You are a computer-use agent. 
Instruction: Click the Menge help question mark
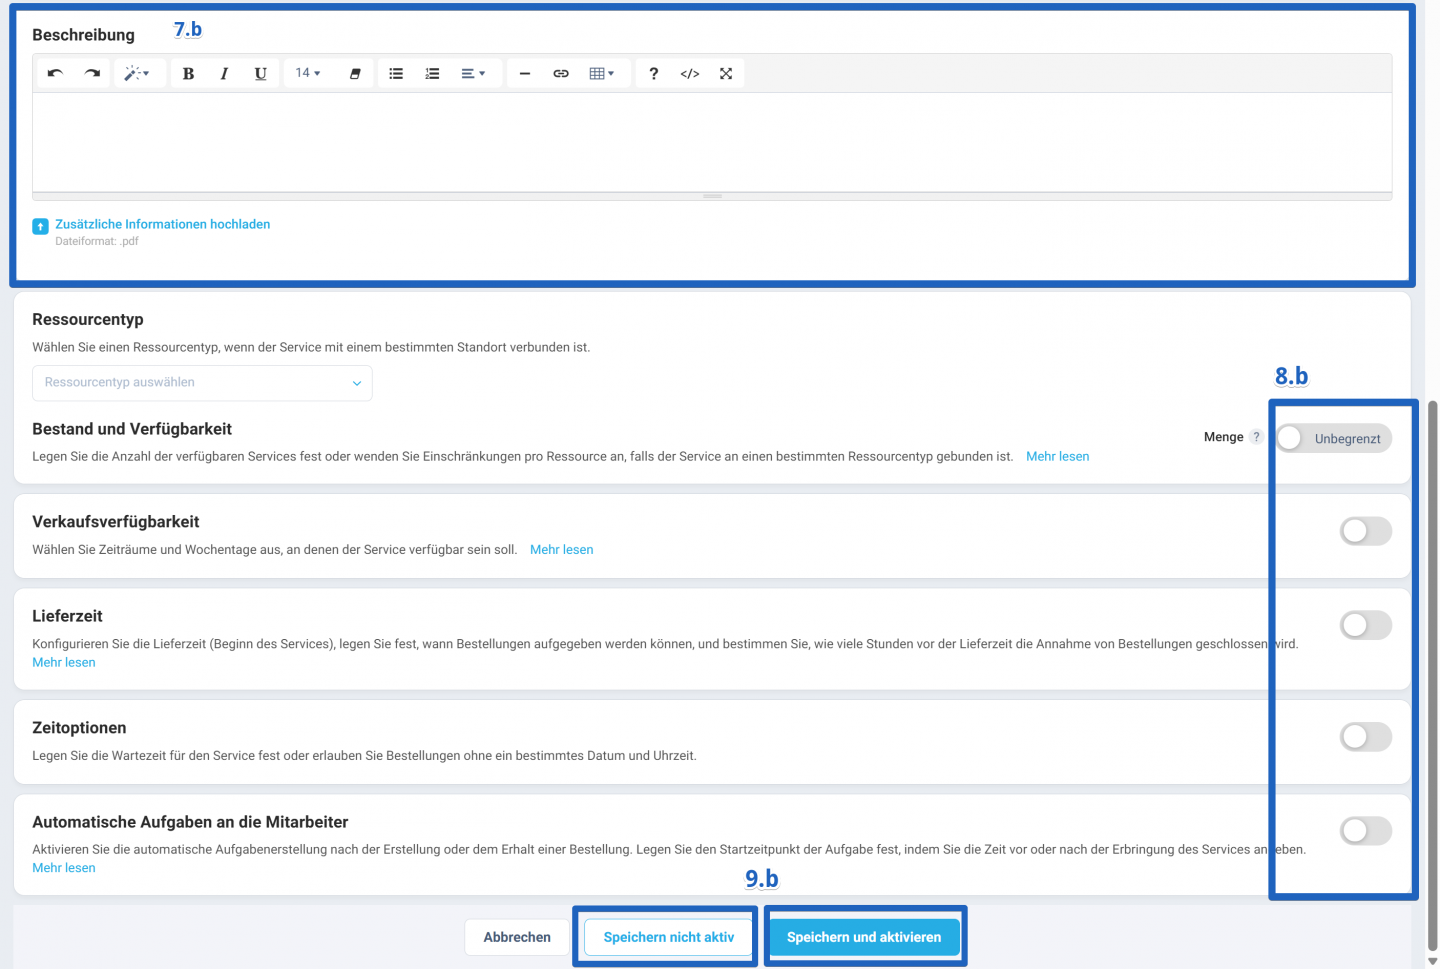1256,437
